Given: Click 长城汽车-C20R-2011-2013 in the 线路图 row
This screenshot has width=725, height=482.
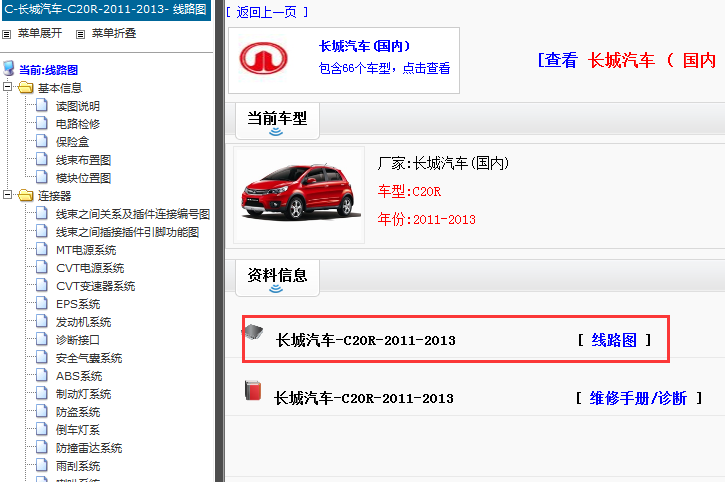Looking at the screenshot, I should [x=365, y=340].
